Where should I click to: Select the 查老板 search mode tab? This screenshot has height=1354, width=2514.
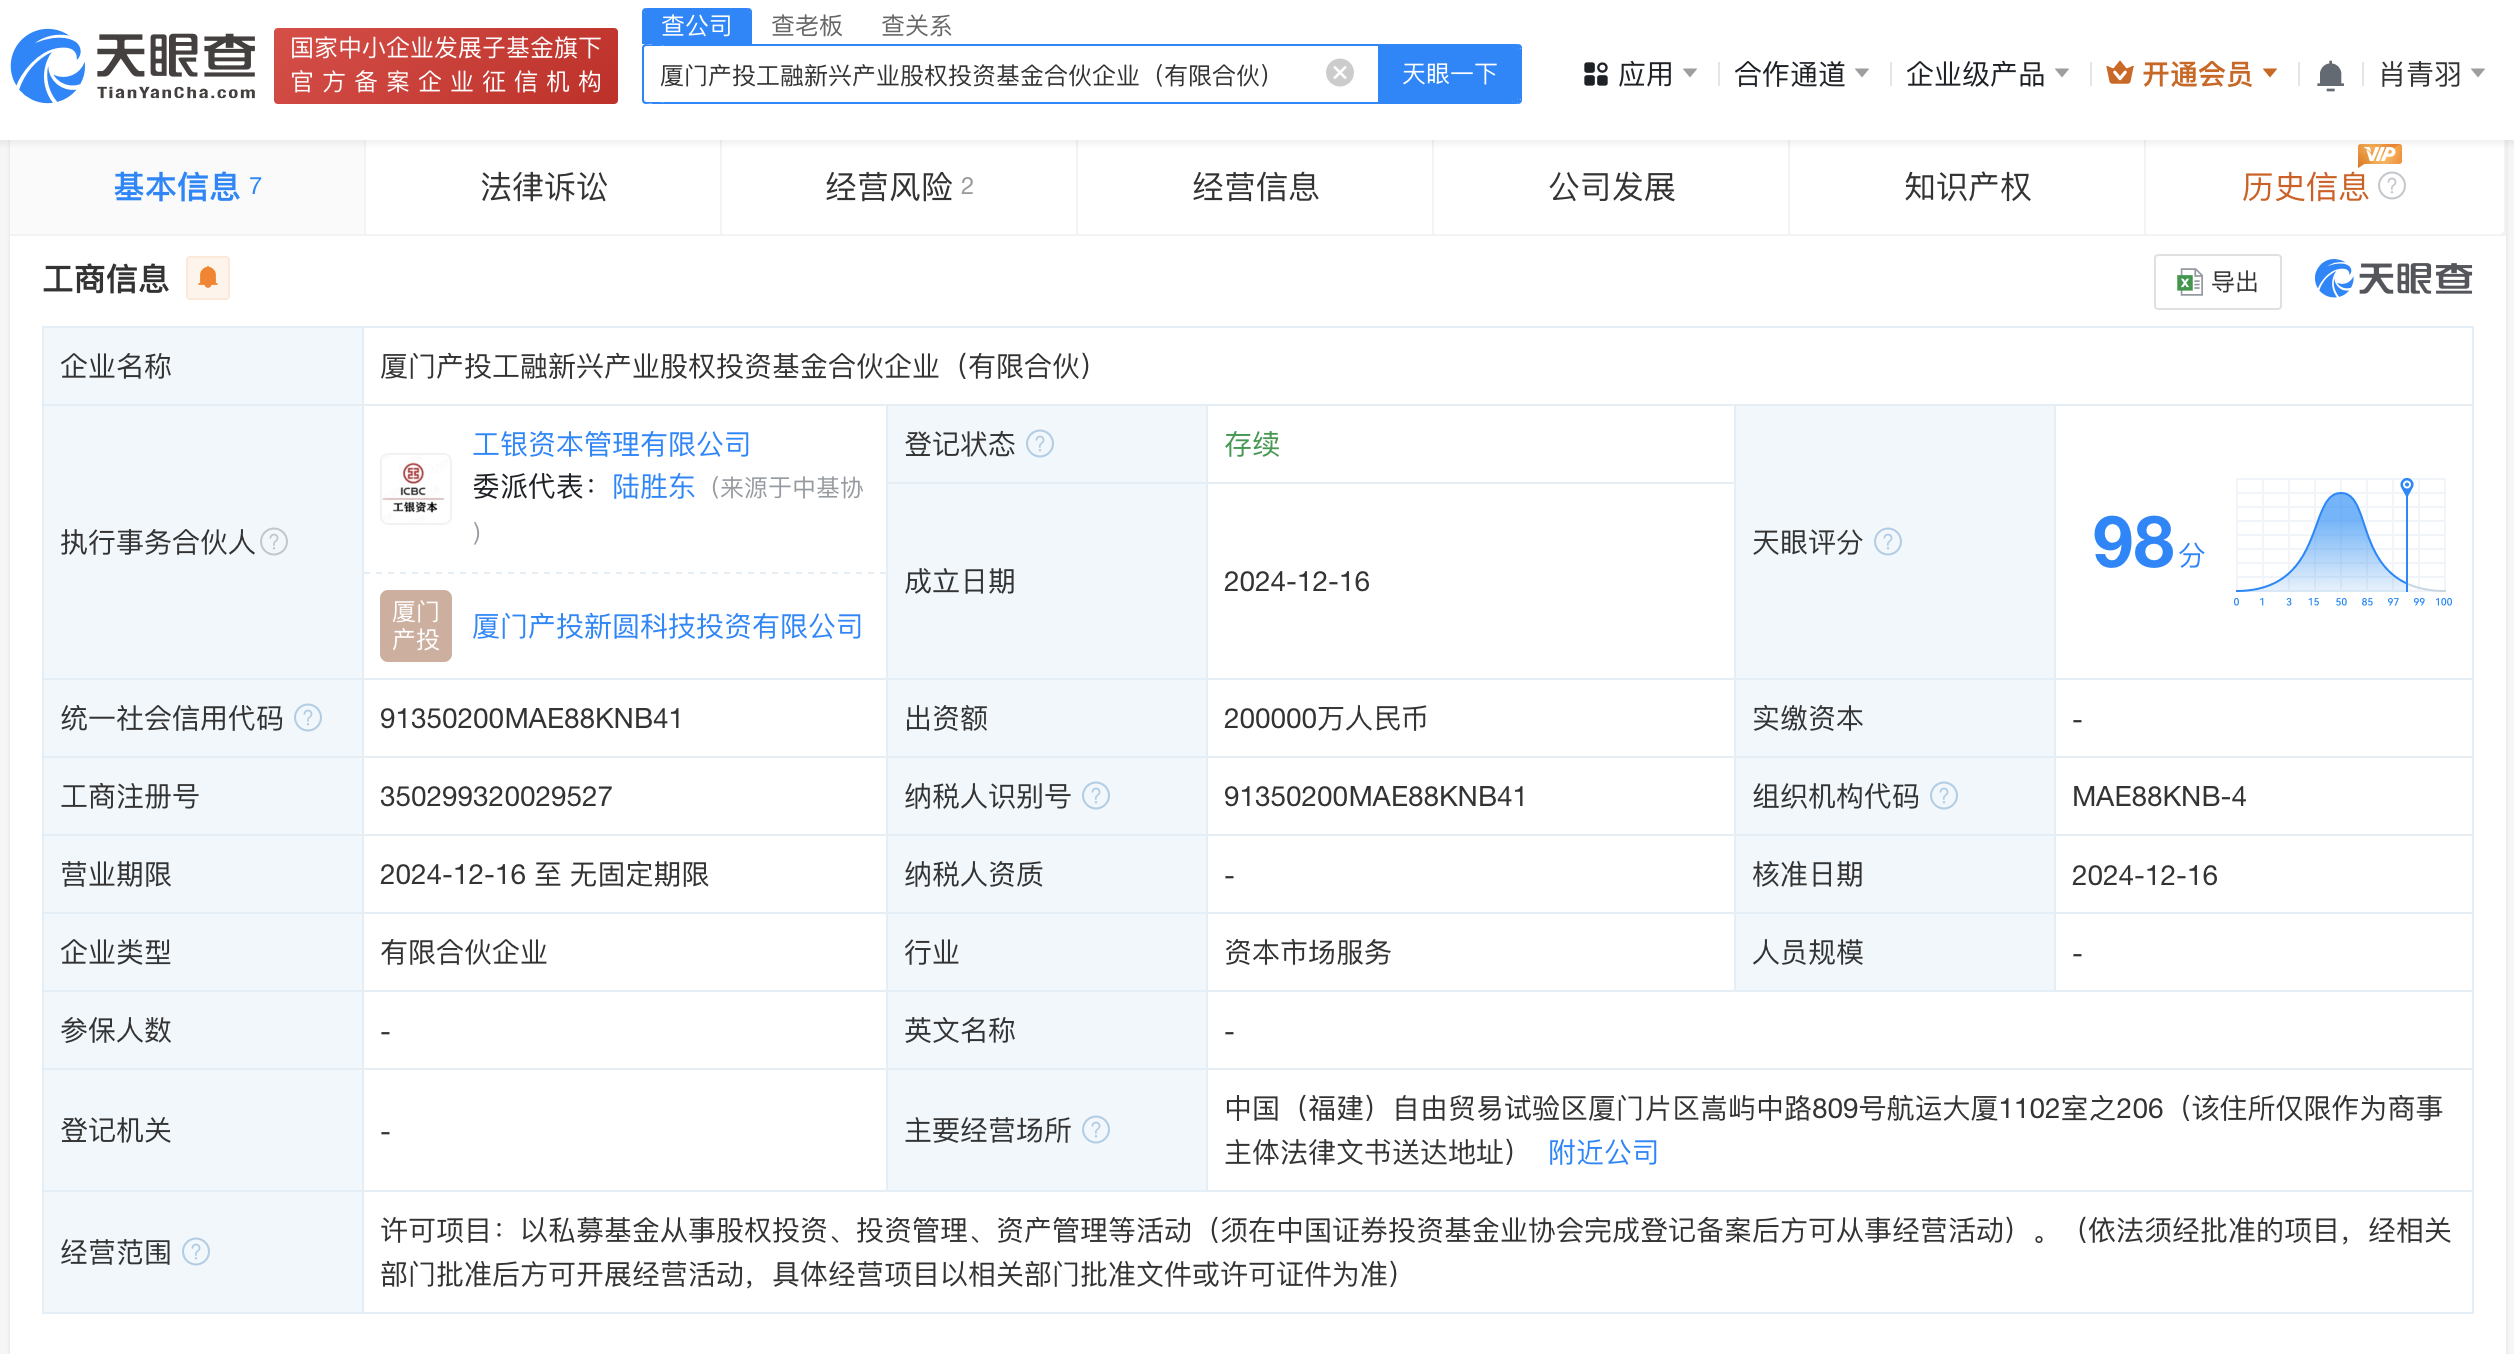click(x=806, y=25)
